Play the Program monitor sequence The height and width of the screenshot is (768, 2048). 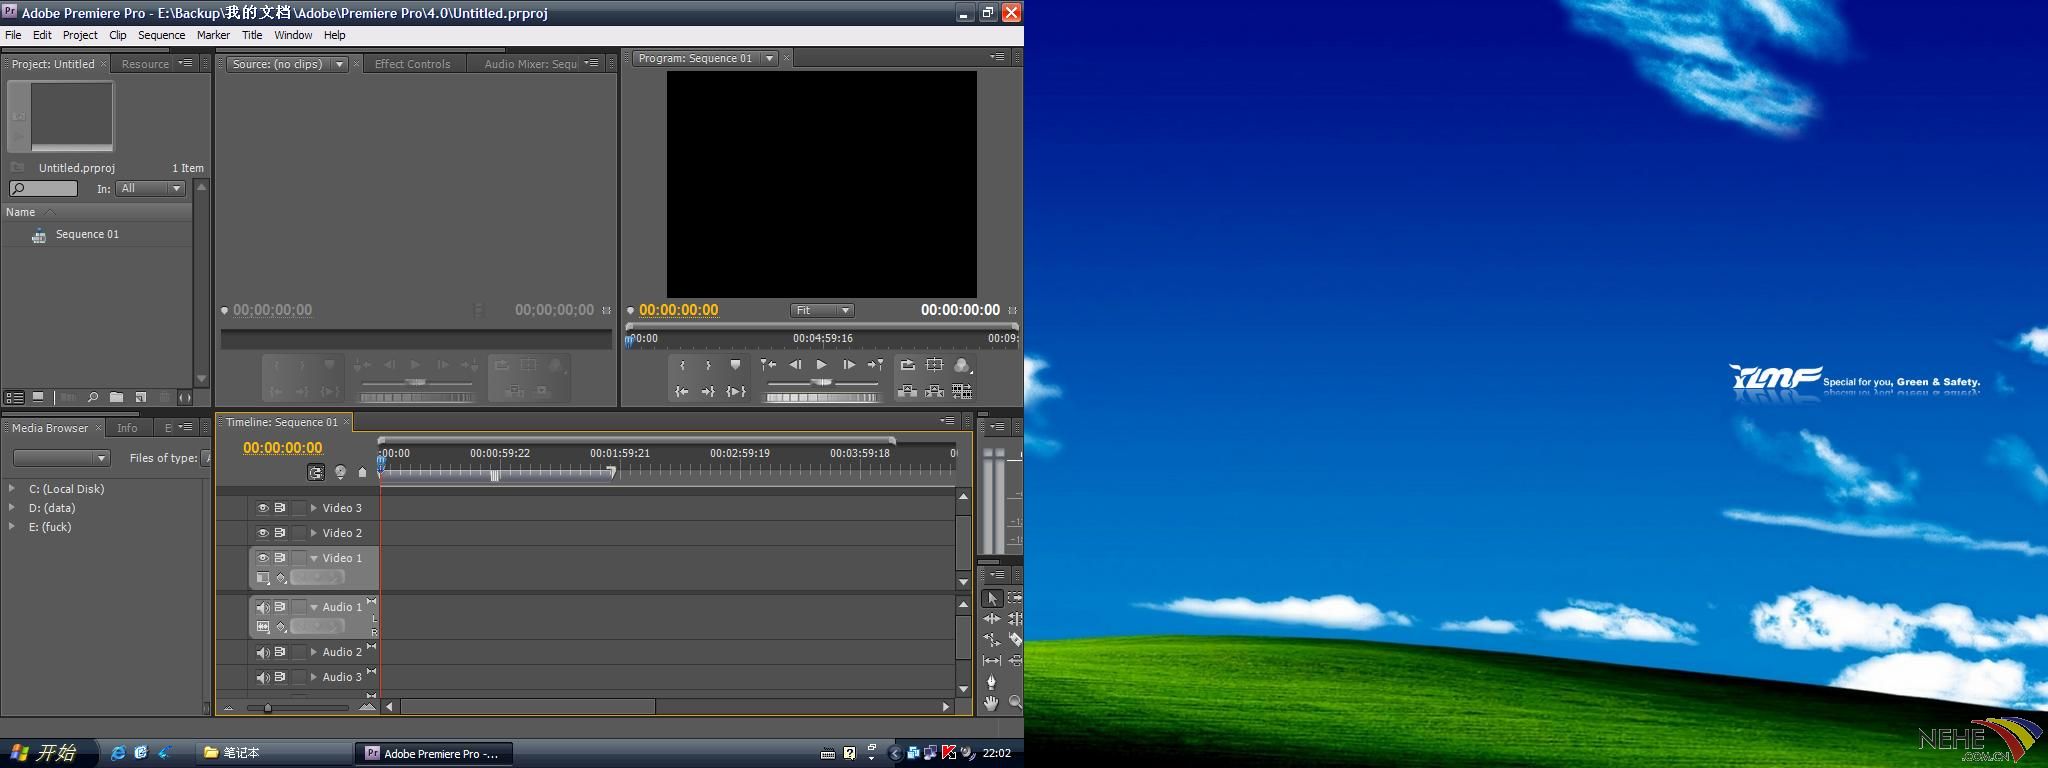821,365
